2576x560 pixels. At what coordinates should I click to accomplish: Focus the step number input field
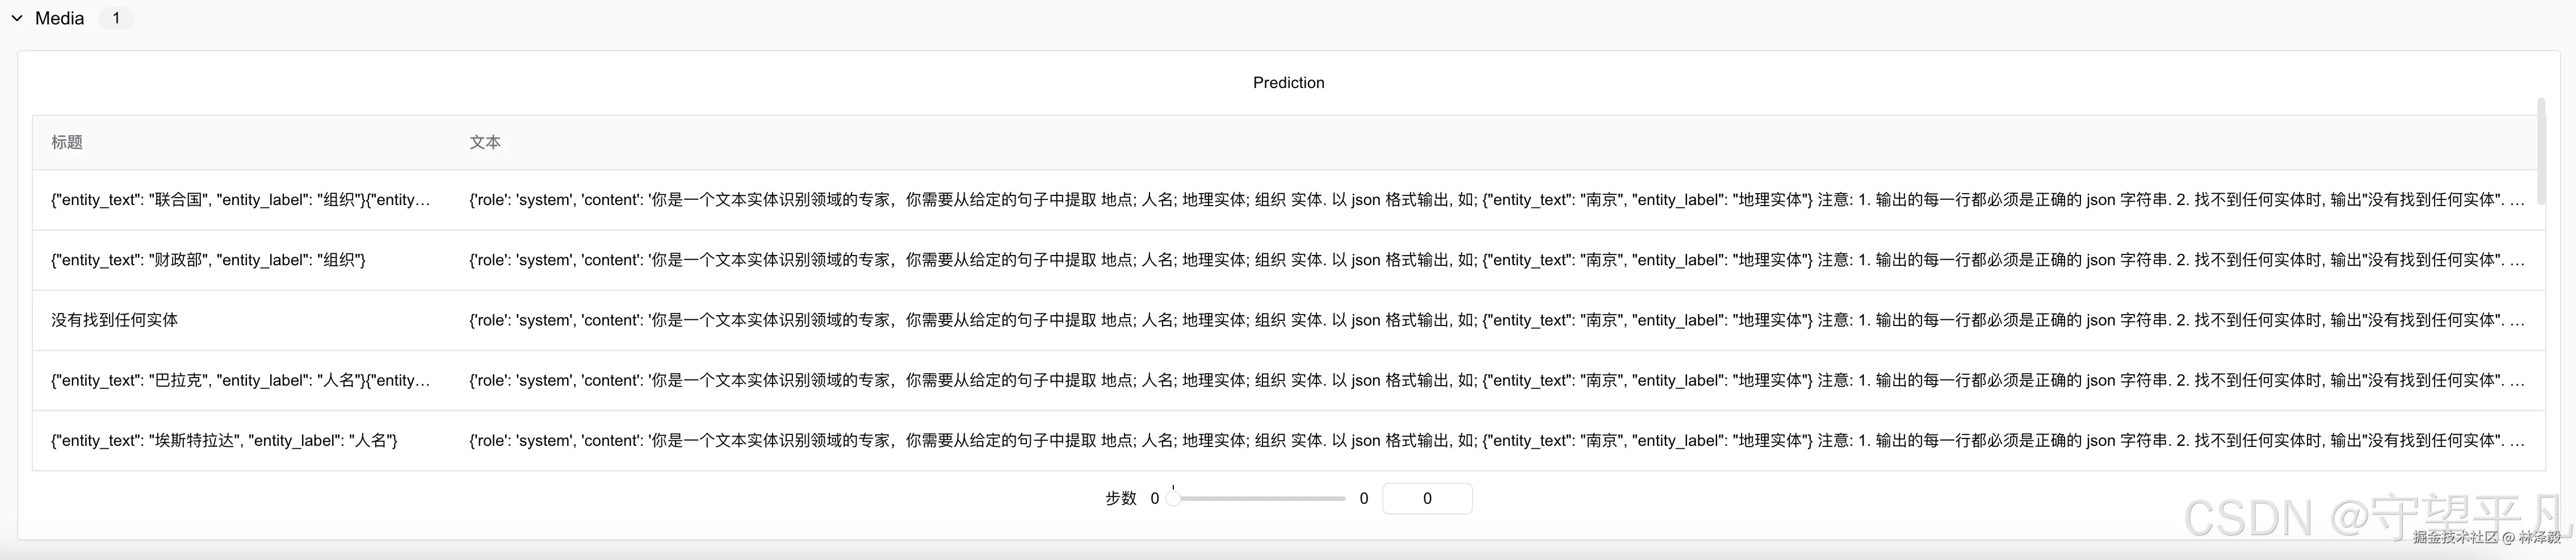(x=1426, y=498)
